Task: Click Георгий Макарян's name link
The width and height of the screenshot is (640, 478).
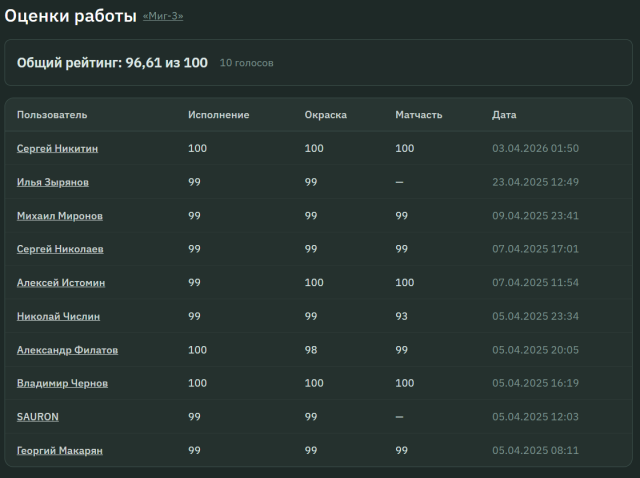Action: tap(59, 450)
